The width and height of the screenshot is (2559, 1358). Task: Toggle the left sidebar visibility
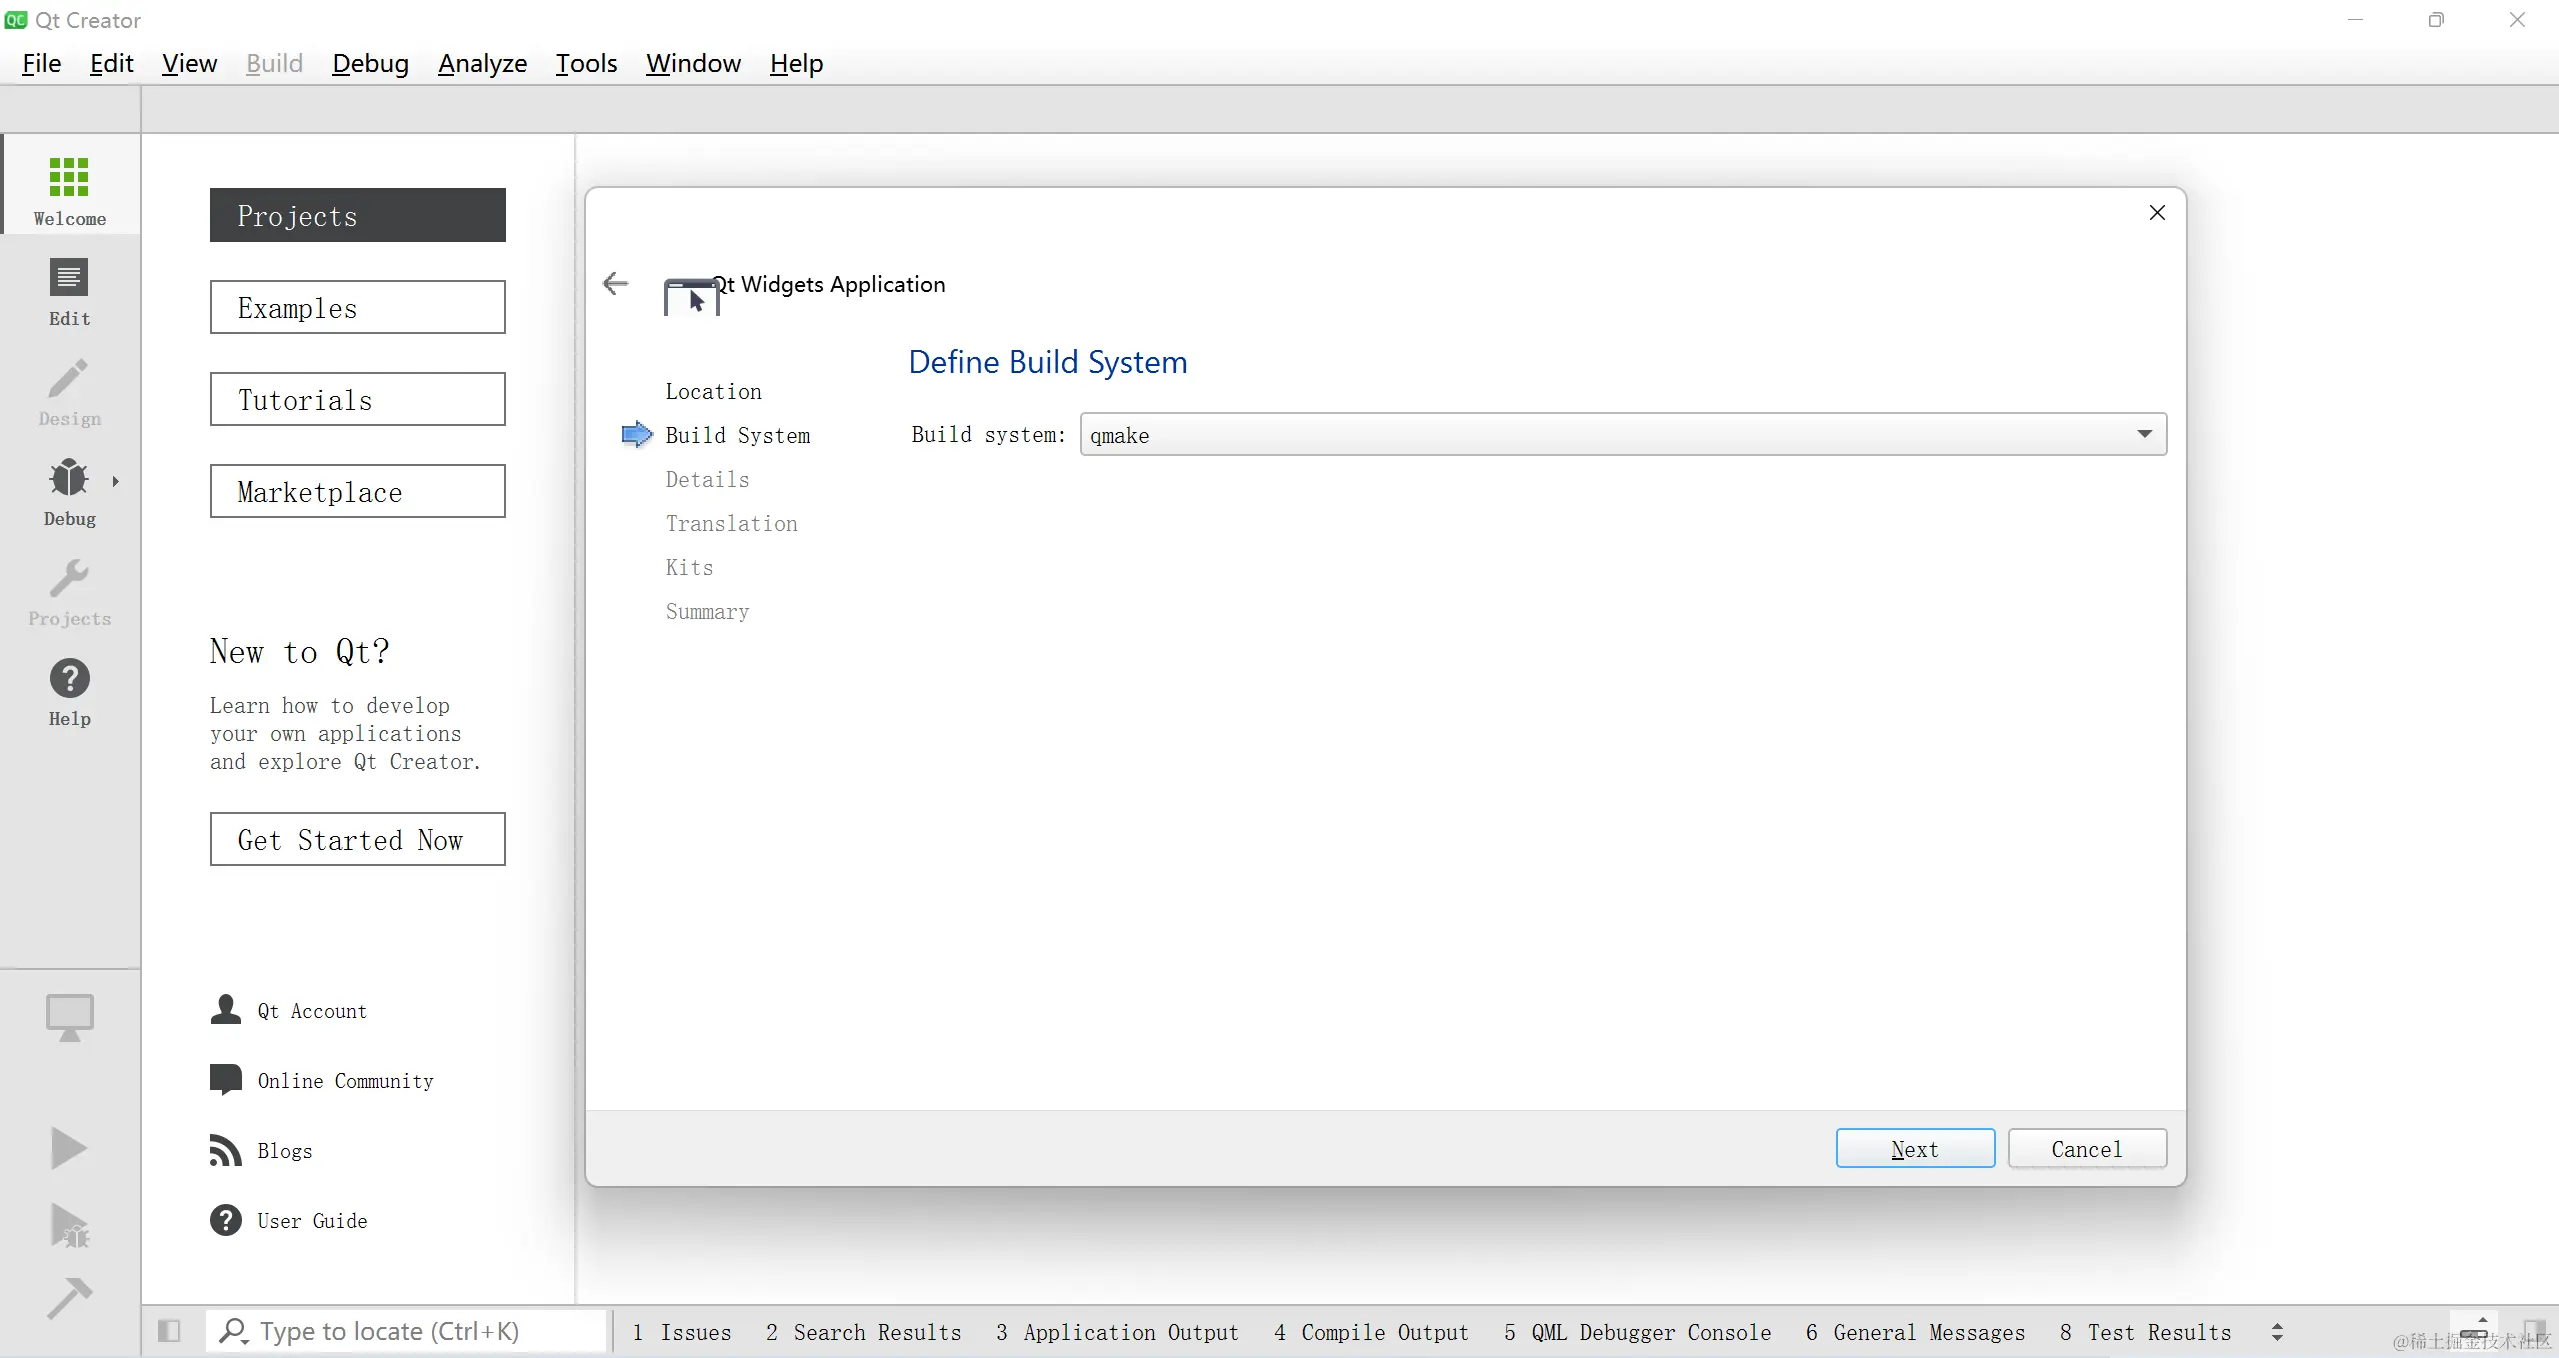click(169, 1331)
